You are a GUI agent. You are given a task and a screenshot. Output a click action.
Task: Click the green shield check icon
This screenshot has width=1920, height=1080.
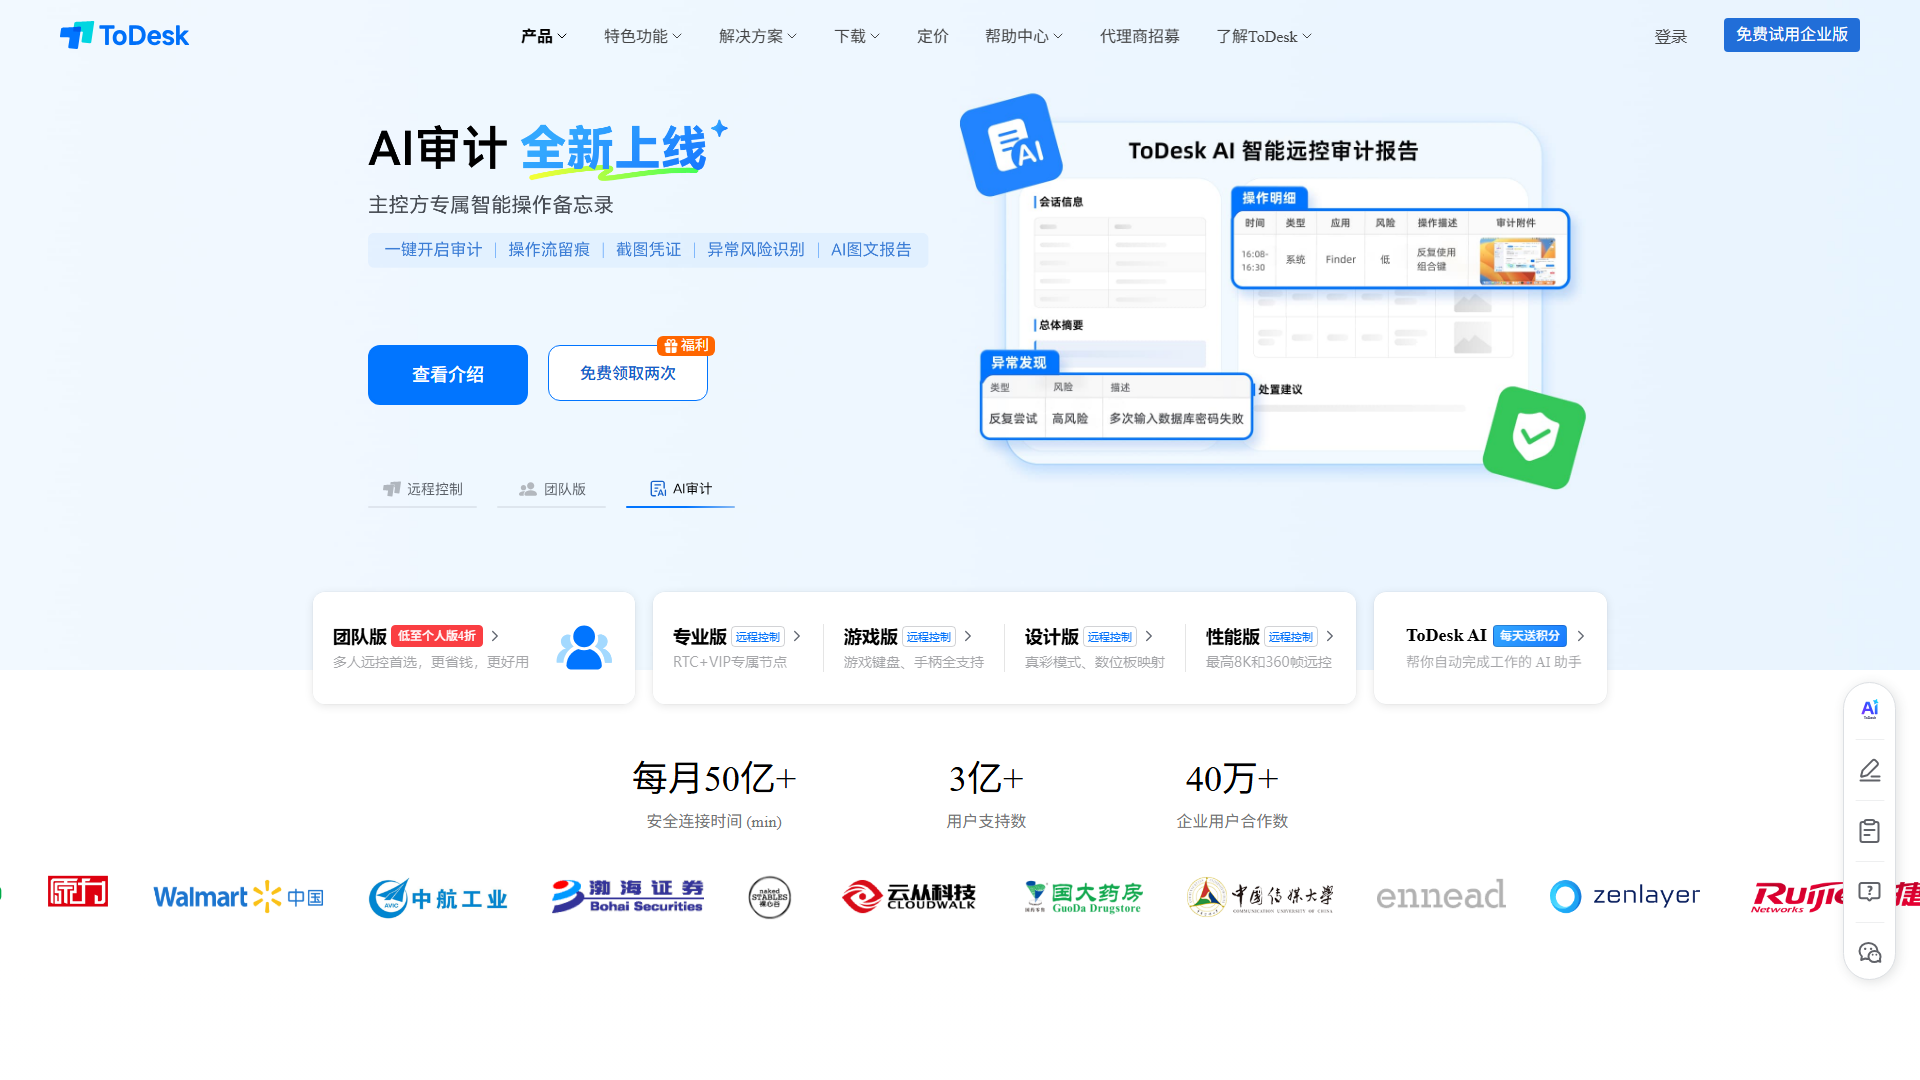pyautogui.click(x=1534, y=437)
